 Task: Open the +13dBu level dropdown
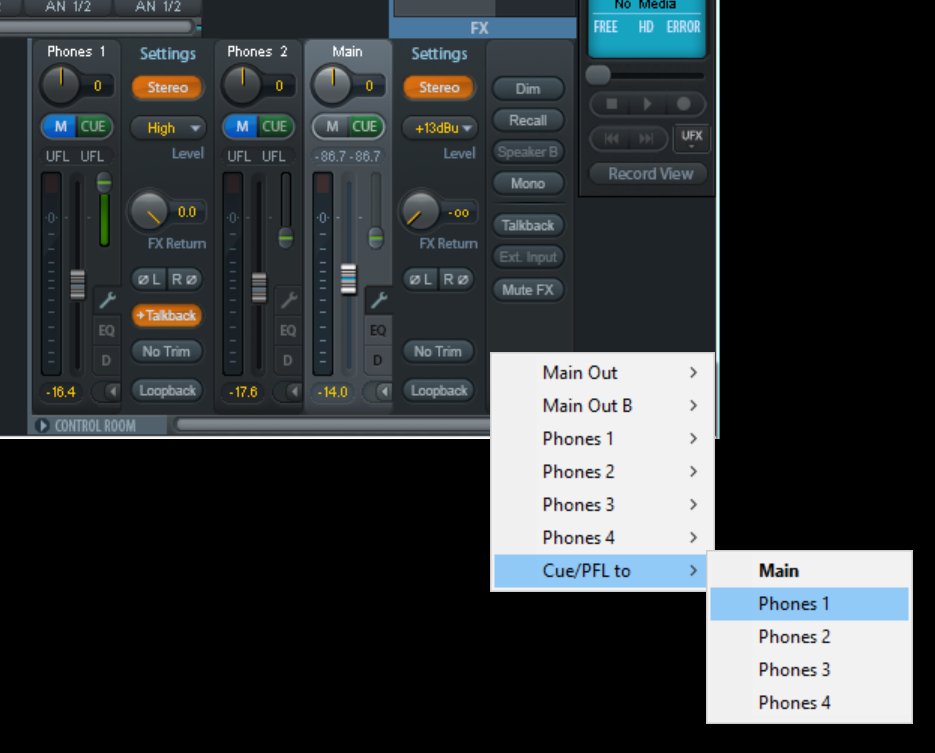pyautogui.click(x=439, y=128)
